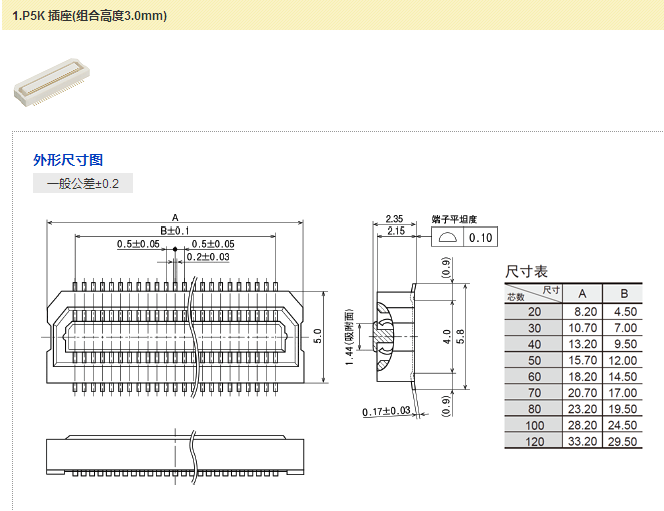Click the flatness semicircle symbol box
This screenshot has height=511, width=664.
(x=448, y=238)
